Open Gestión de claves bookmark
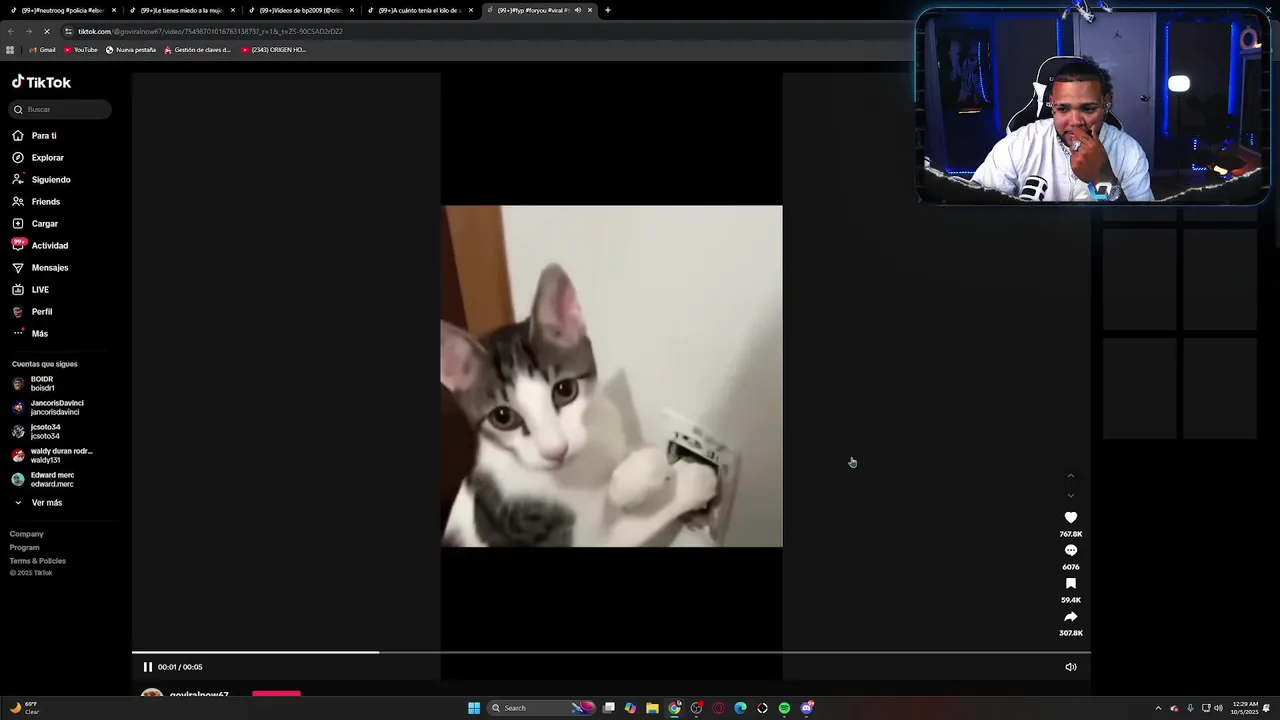Screen dimensions: 1280x720 [198, 49]
